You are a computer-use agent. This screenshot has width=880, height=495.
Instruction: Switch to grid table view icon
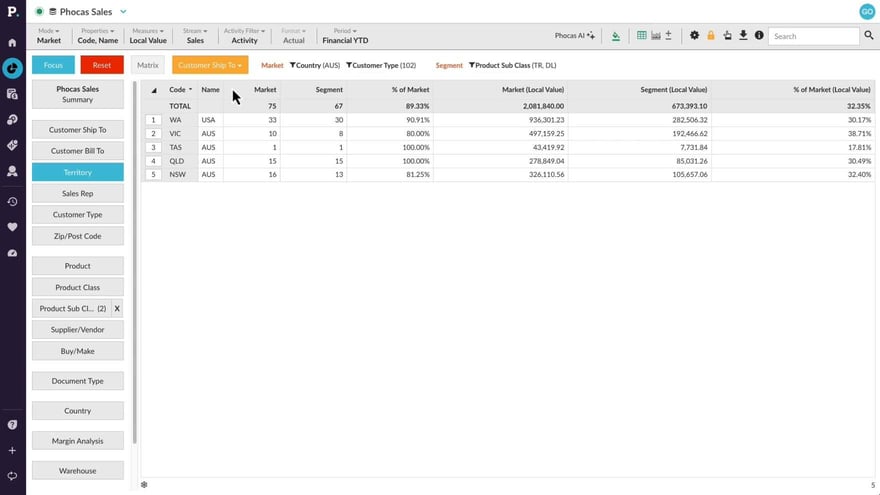(641, 35)
